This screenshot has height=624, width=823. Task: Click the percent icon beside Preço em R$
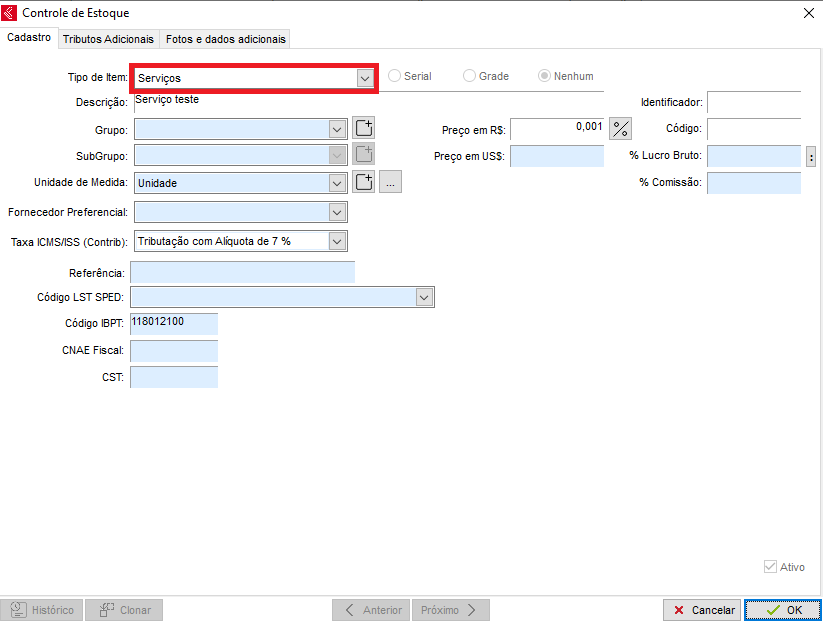point(621,129)
